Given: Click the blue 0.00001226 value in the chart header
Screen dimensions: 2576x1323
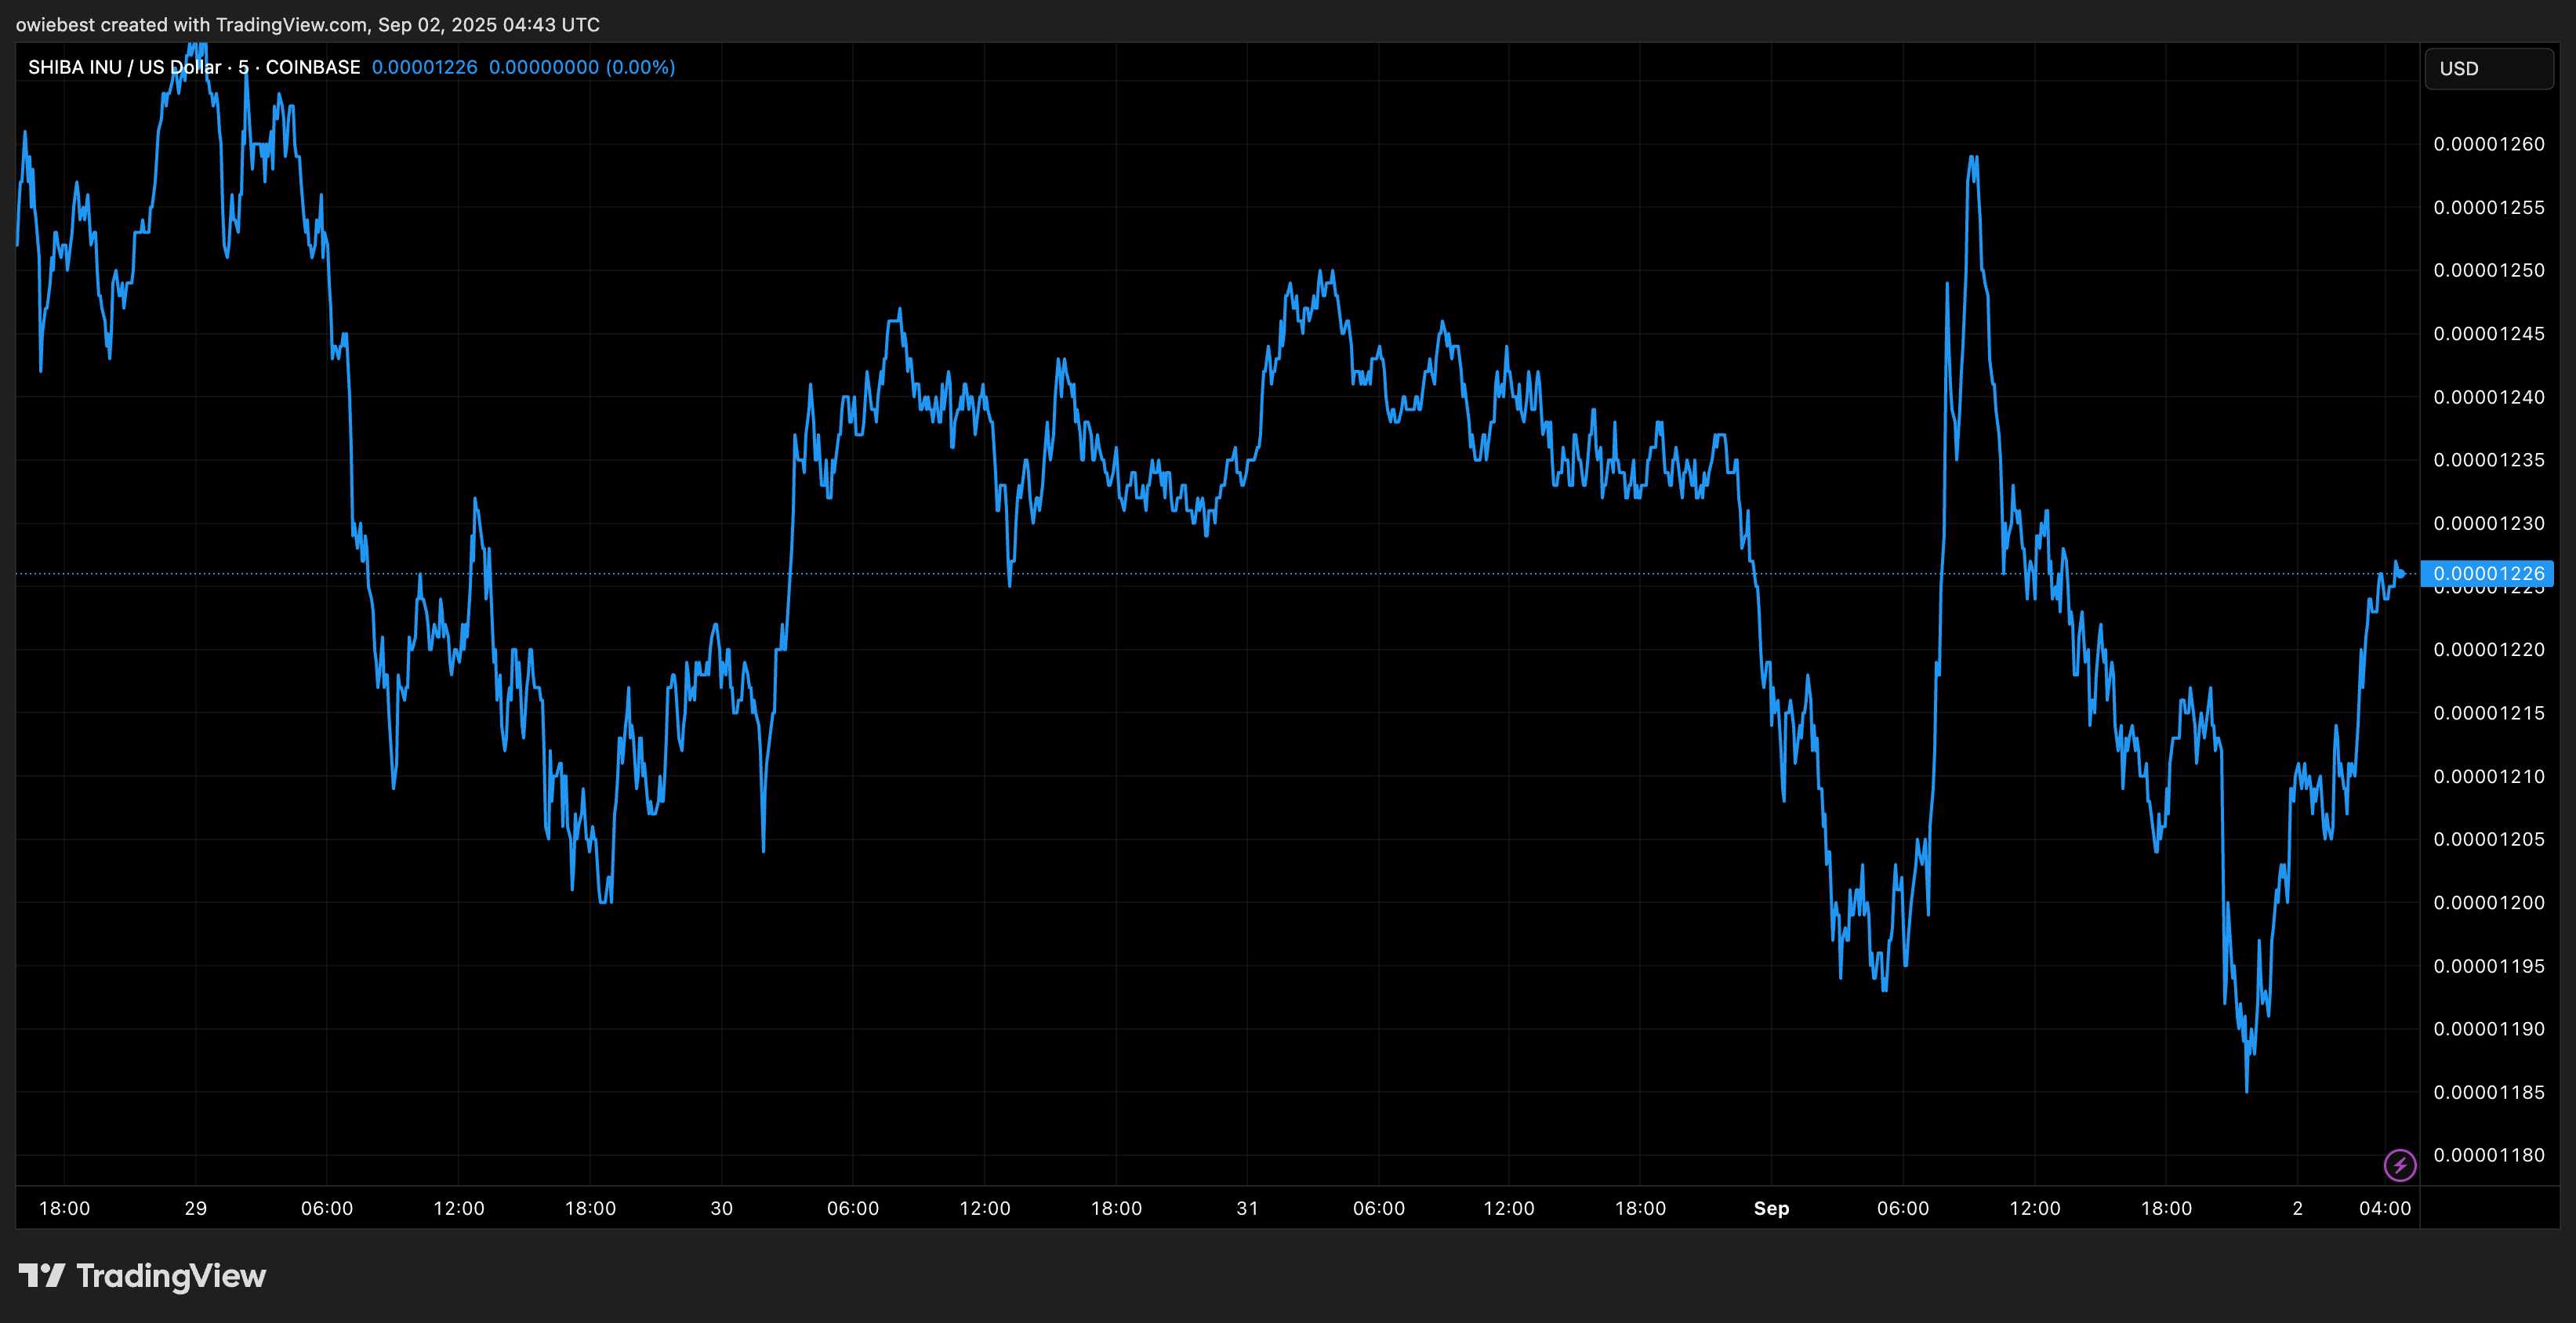Looking at the screenshot, I should [x=425, y=67].
